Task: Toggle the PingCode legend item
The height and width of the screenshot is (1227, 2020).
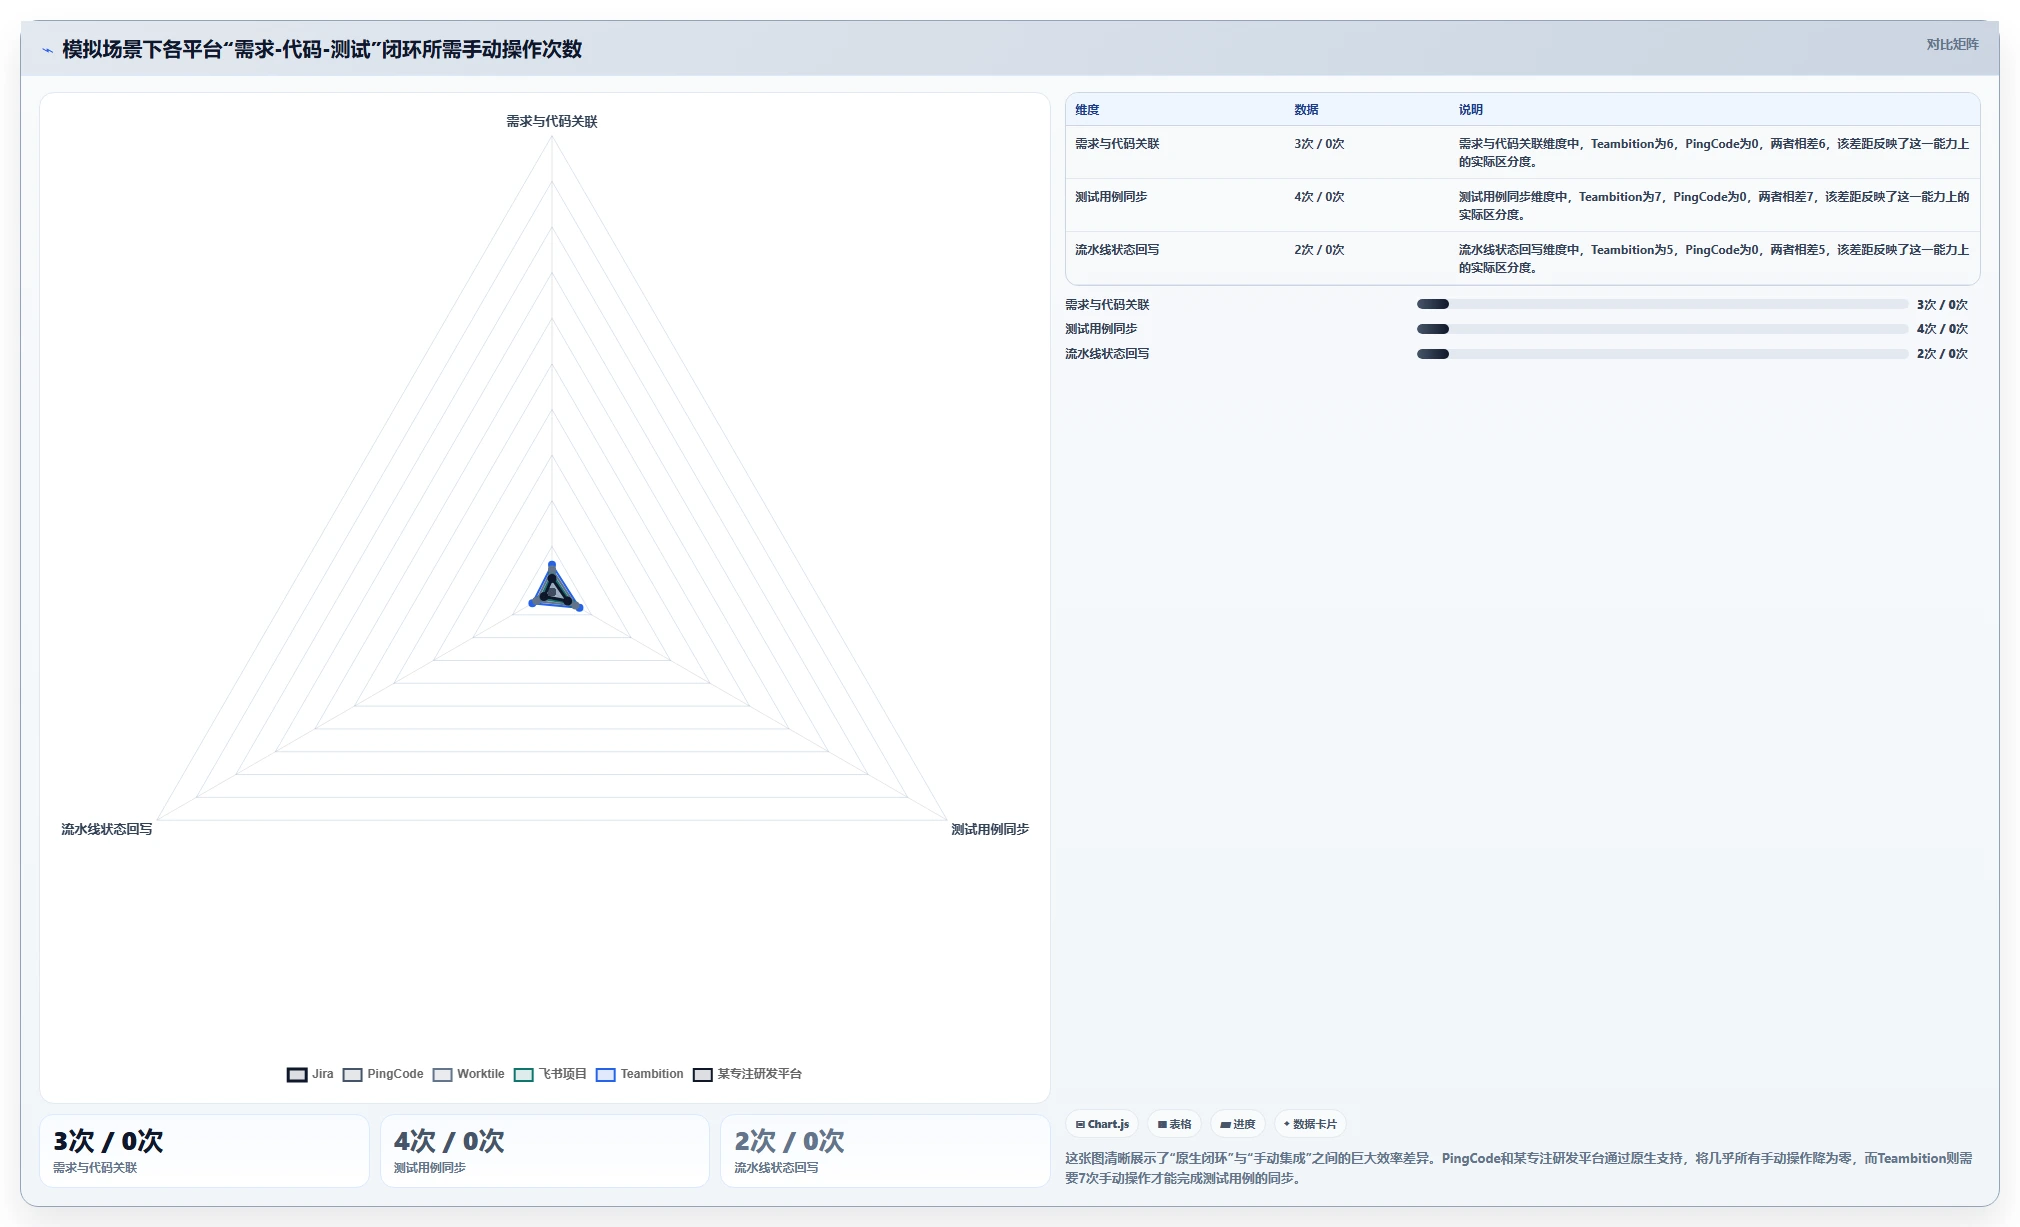Action: pos(383,1074)
